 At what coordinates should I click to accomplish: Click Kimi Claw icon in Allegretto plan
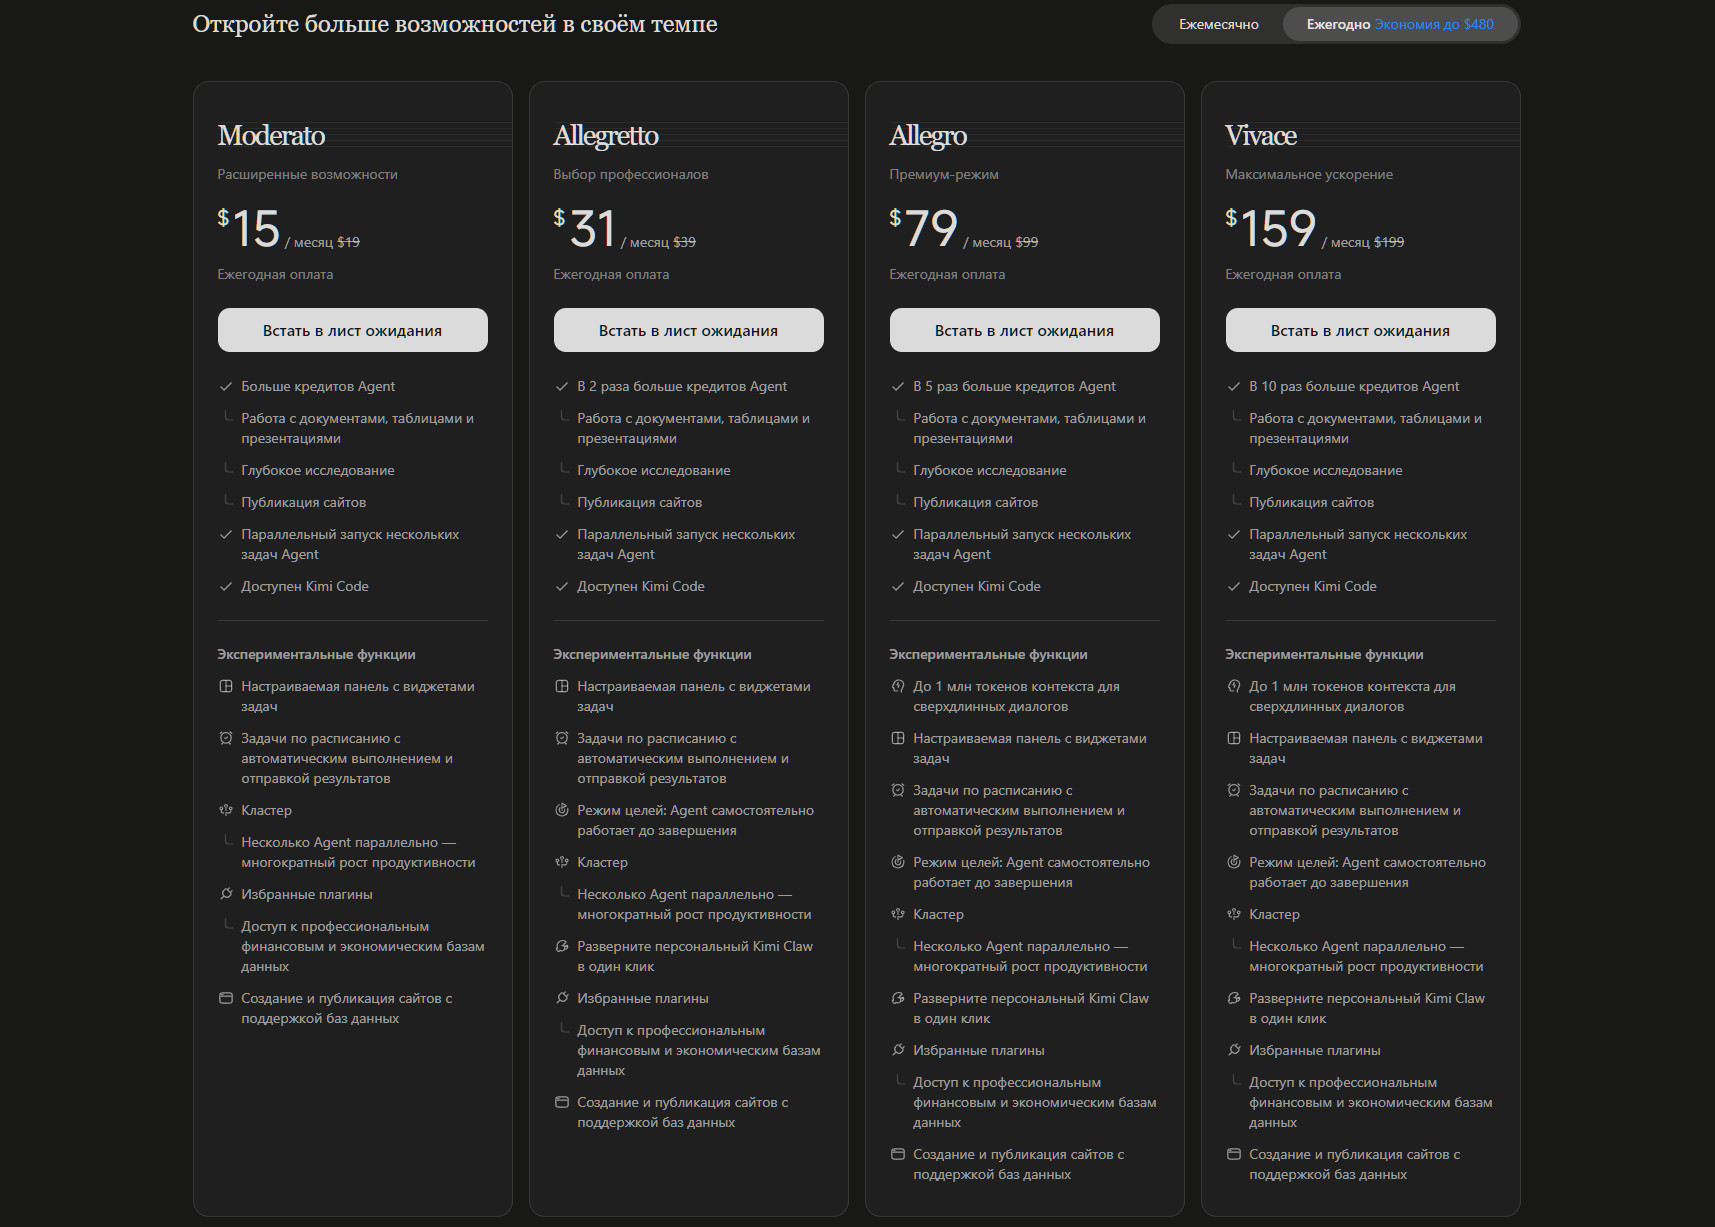pos(562,946)
